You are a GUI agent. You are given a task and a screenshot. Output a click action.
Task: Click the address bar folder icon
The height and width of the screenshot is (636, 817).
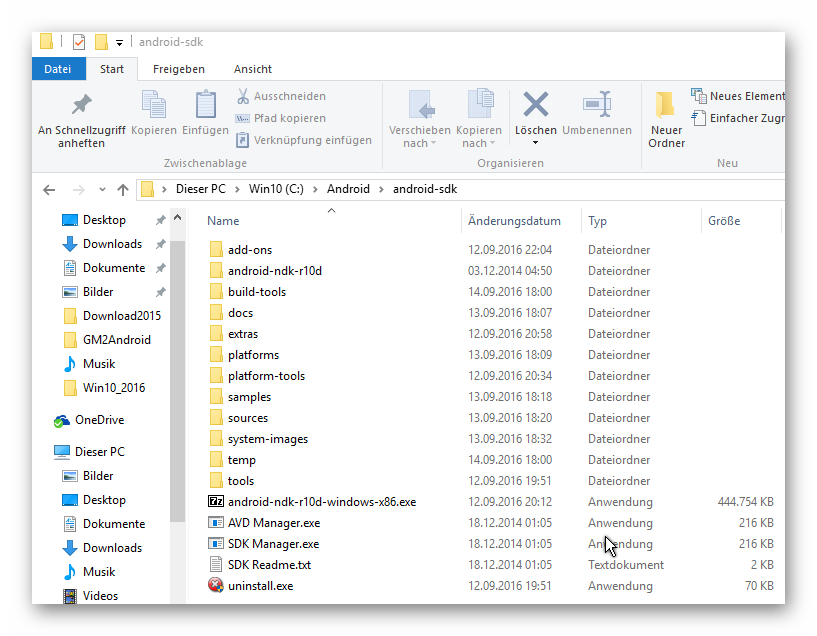147,189
